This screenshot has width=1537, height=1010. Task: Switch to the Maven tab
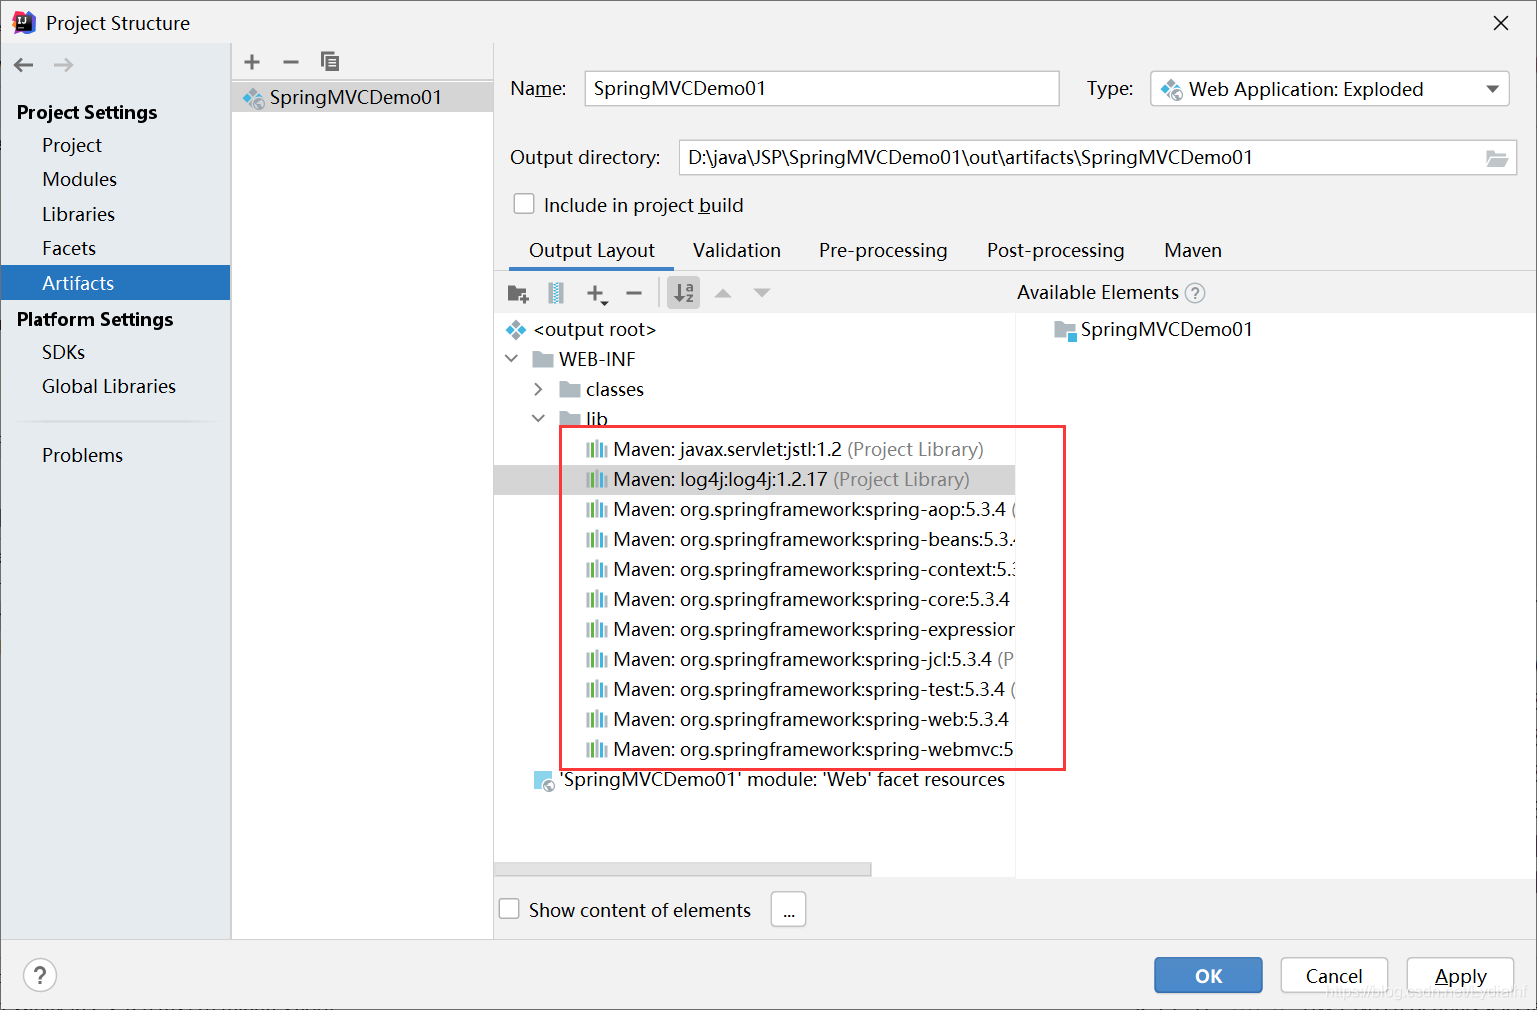(1193, 250)
